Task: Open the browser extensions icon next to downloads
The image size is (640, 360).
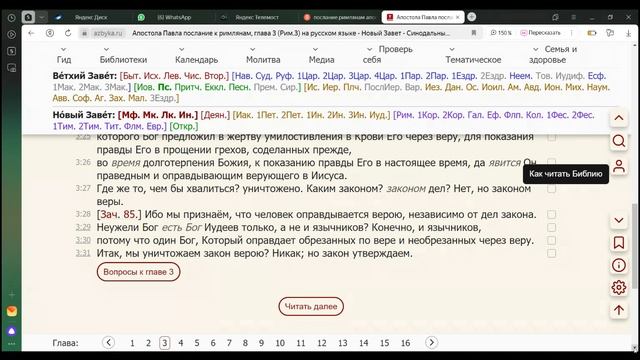Action: [x=610, y=33]
